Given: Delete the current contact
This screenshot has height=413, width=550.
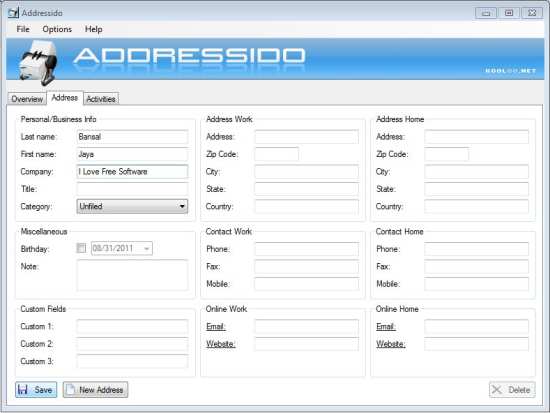Looking at the screenshot, I should point(512,389).
